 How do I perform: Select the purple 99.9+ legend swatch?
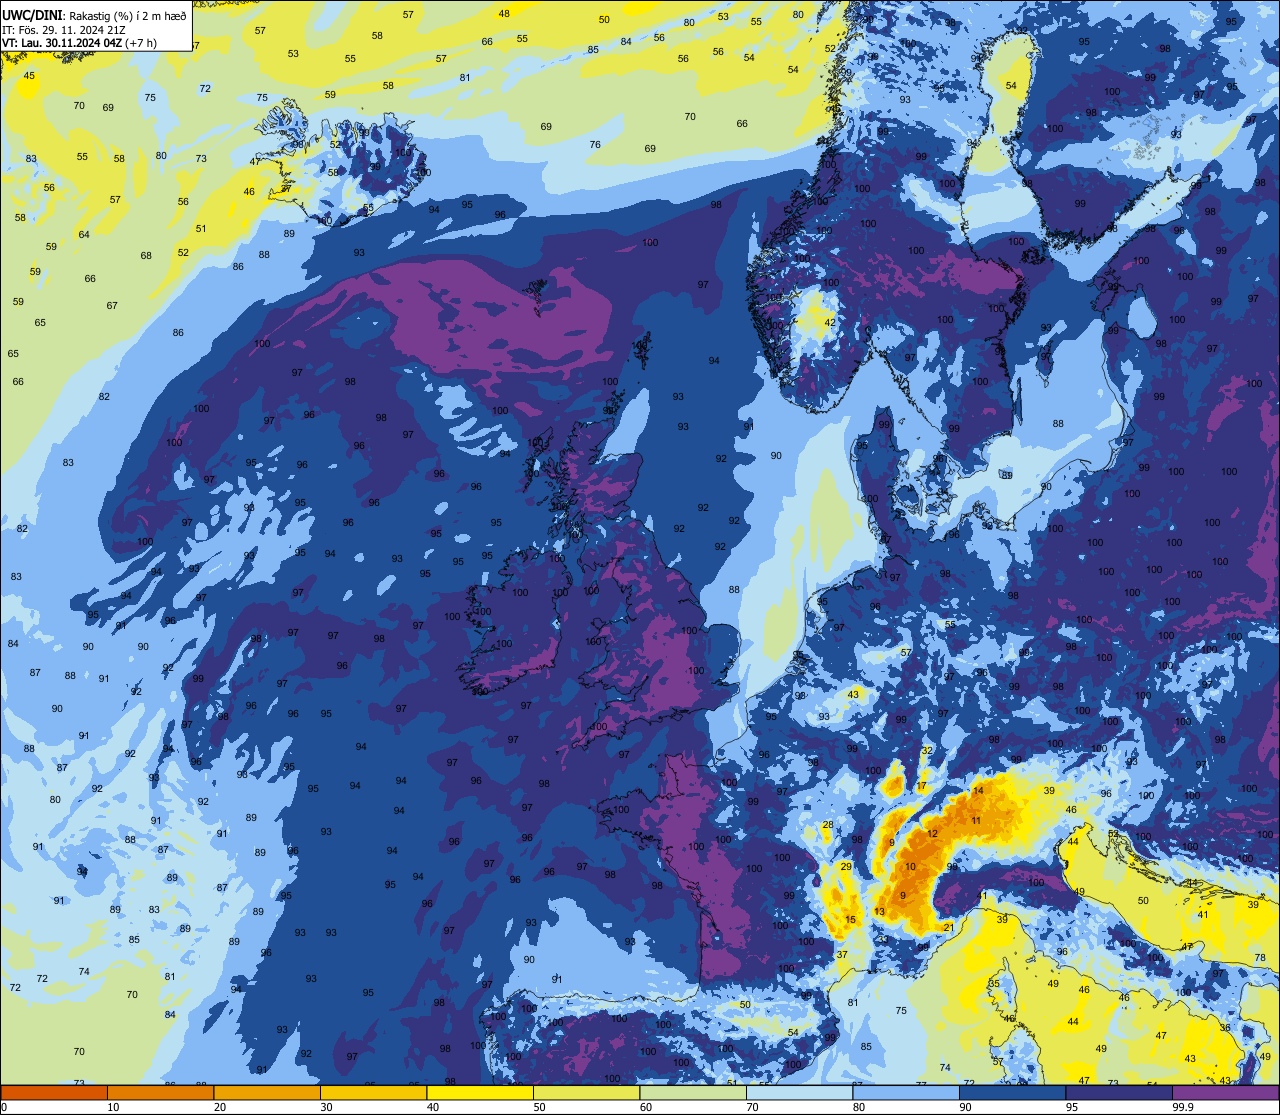[1225, 1093]
